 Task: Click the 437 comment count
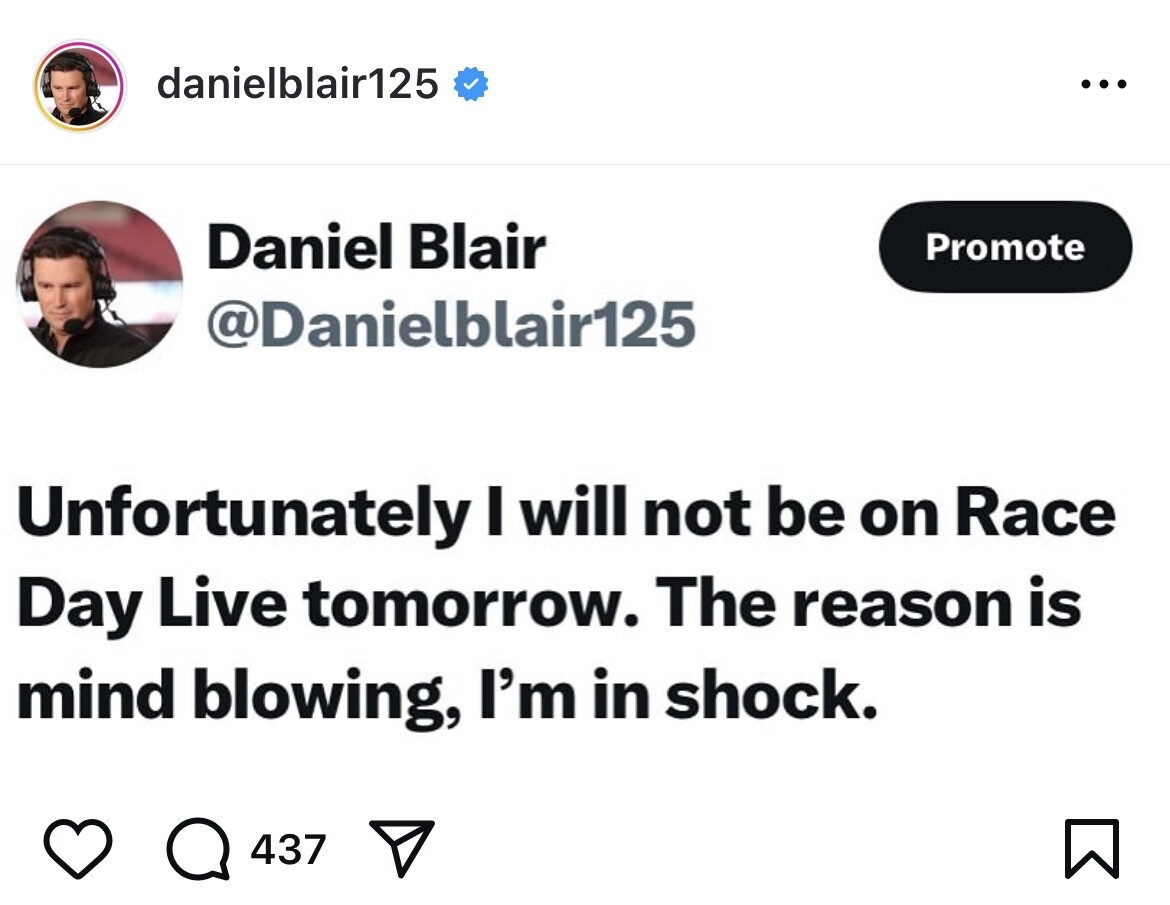[x=288, y=850]
